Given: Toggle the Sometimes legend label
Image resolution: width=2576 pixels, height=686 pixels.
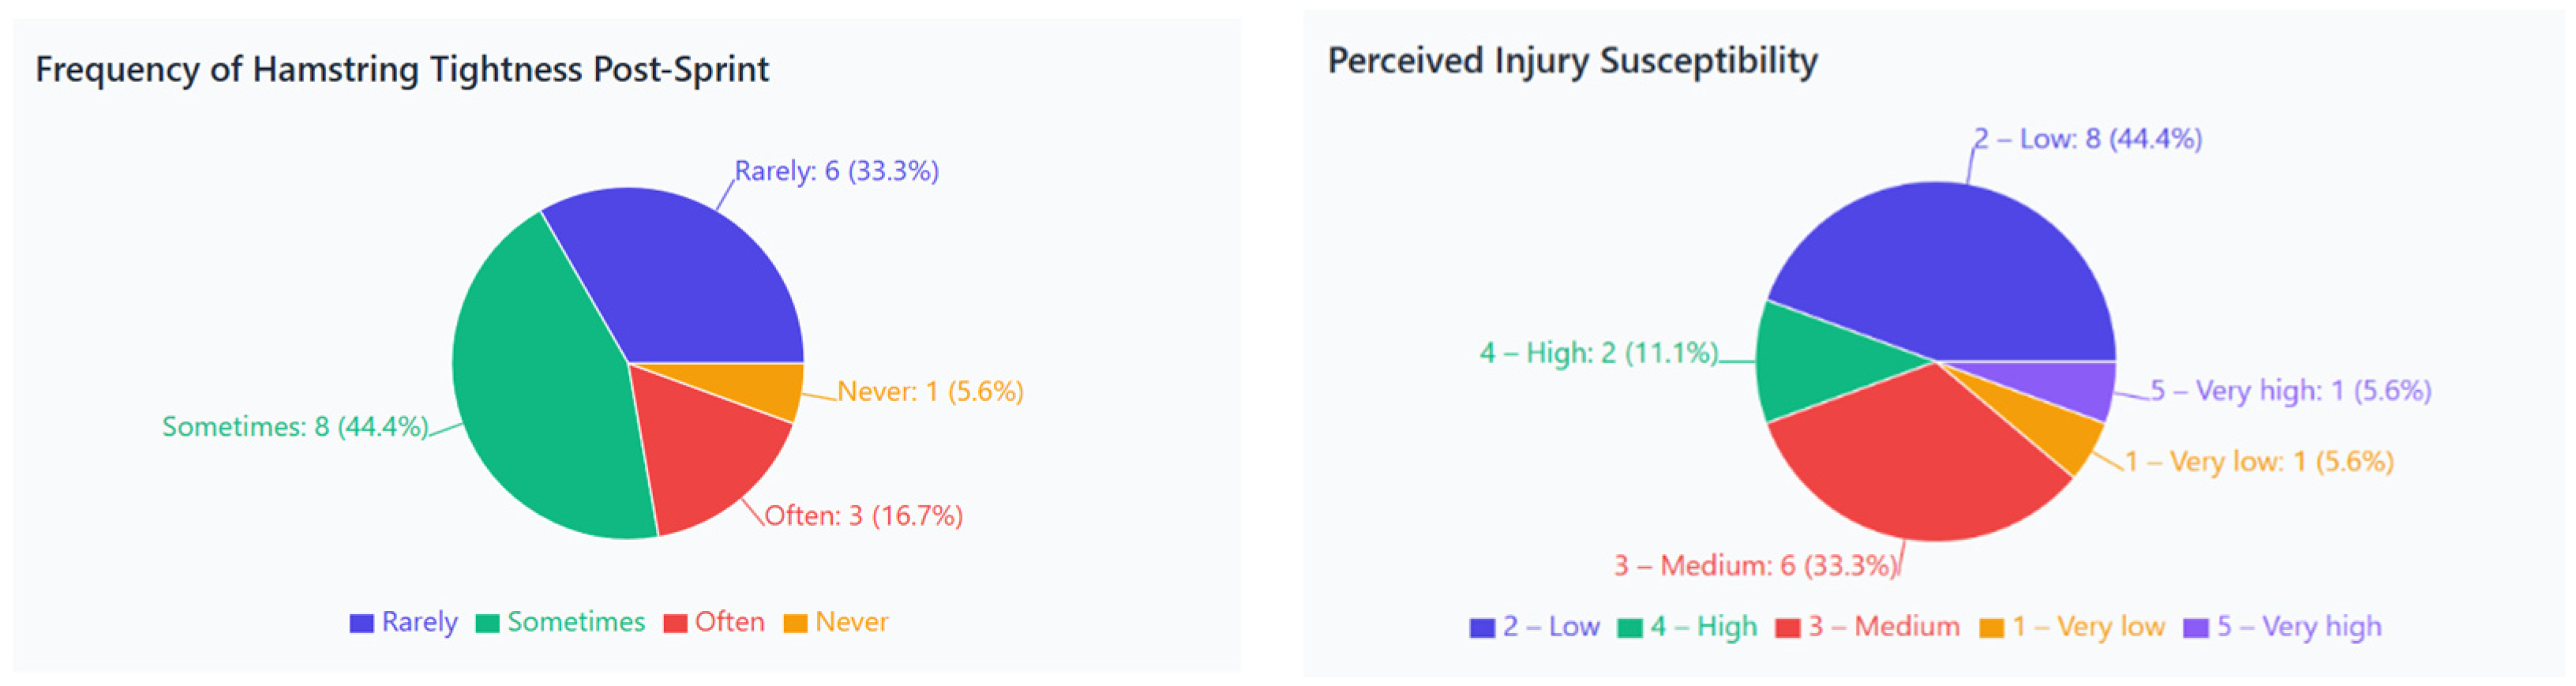Looking at the screenshot, I should click(x=576, y=622).
